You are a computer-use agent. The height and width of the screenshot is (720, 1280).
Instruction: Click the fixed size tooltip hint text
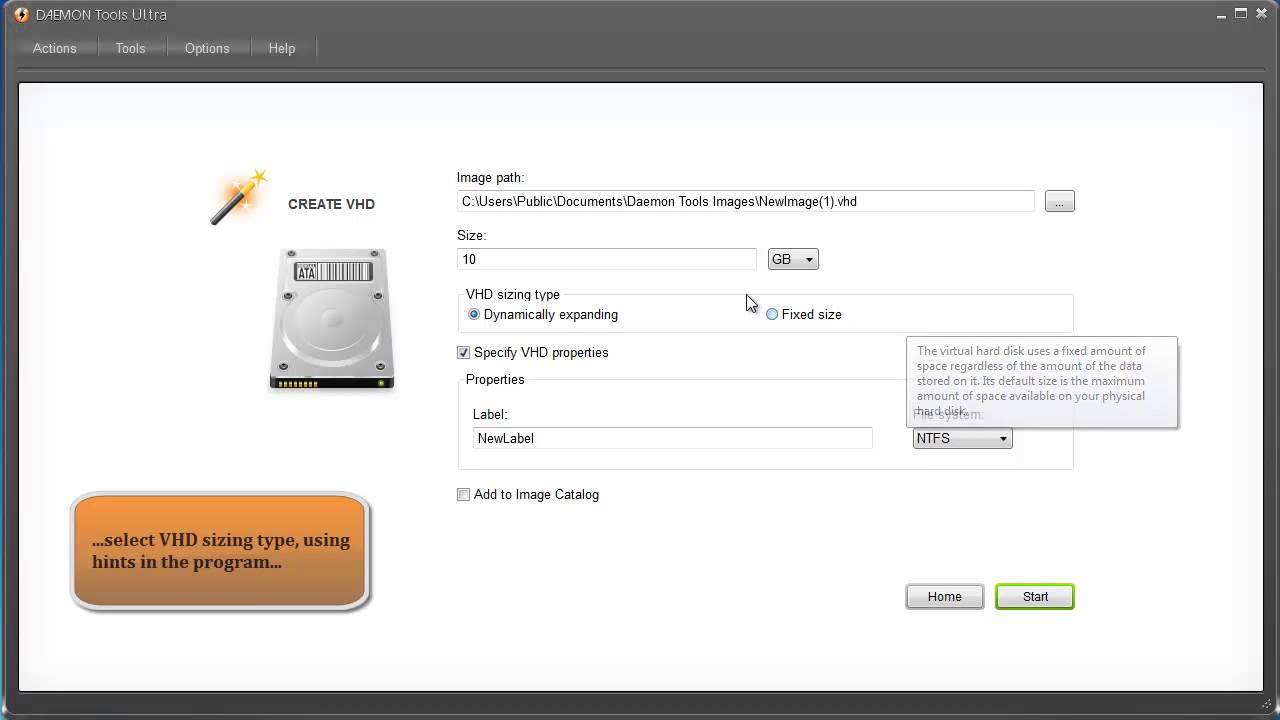click(1033, 381)
